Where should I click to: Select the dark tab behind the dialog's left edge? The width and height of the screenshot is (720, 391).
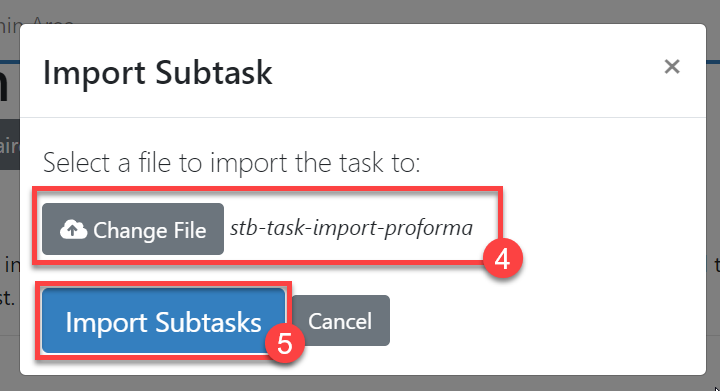point(10,144)
